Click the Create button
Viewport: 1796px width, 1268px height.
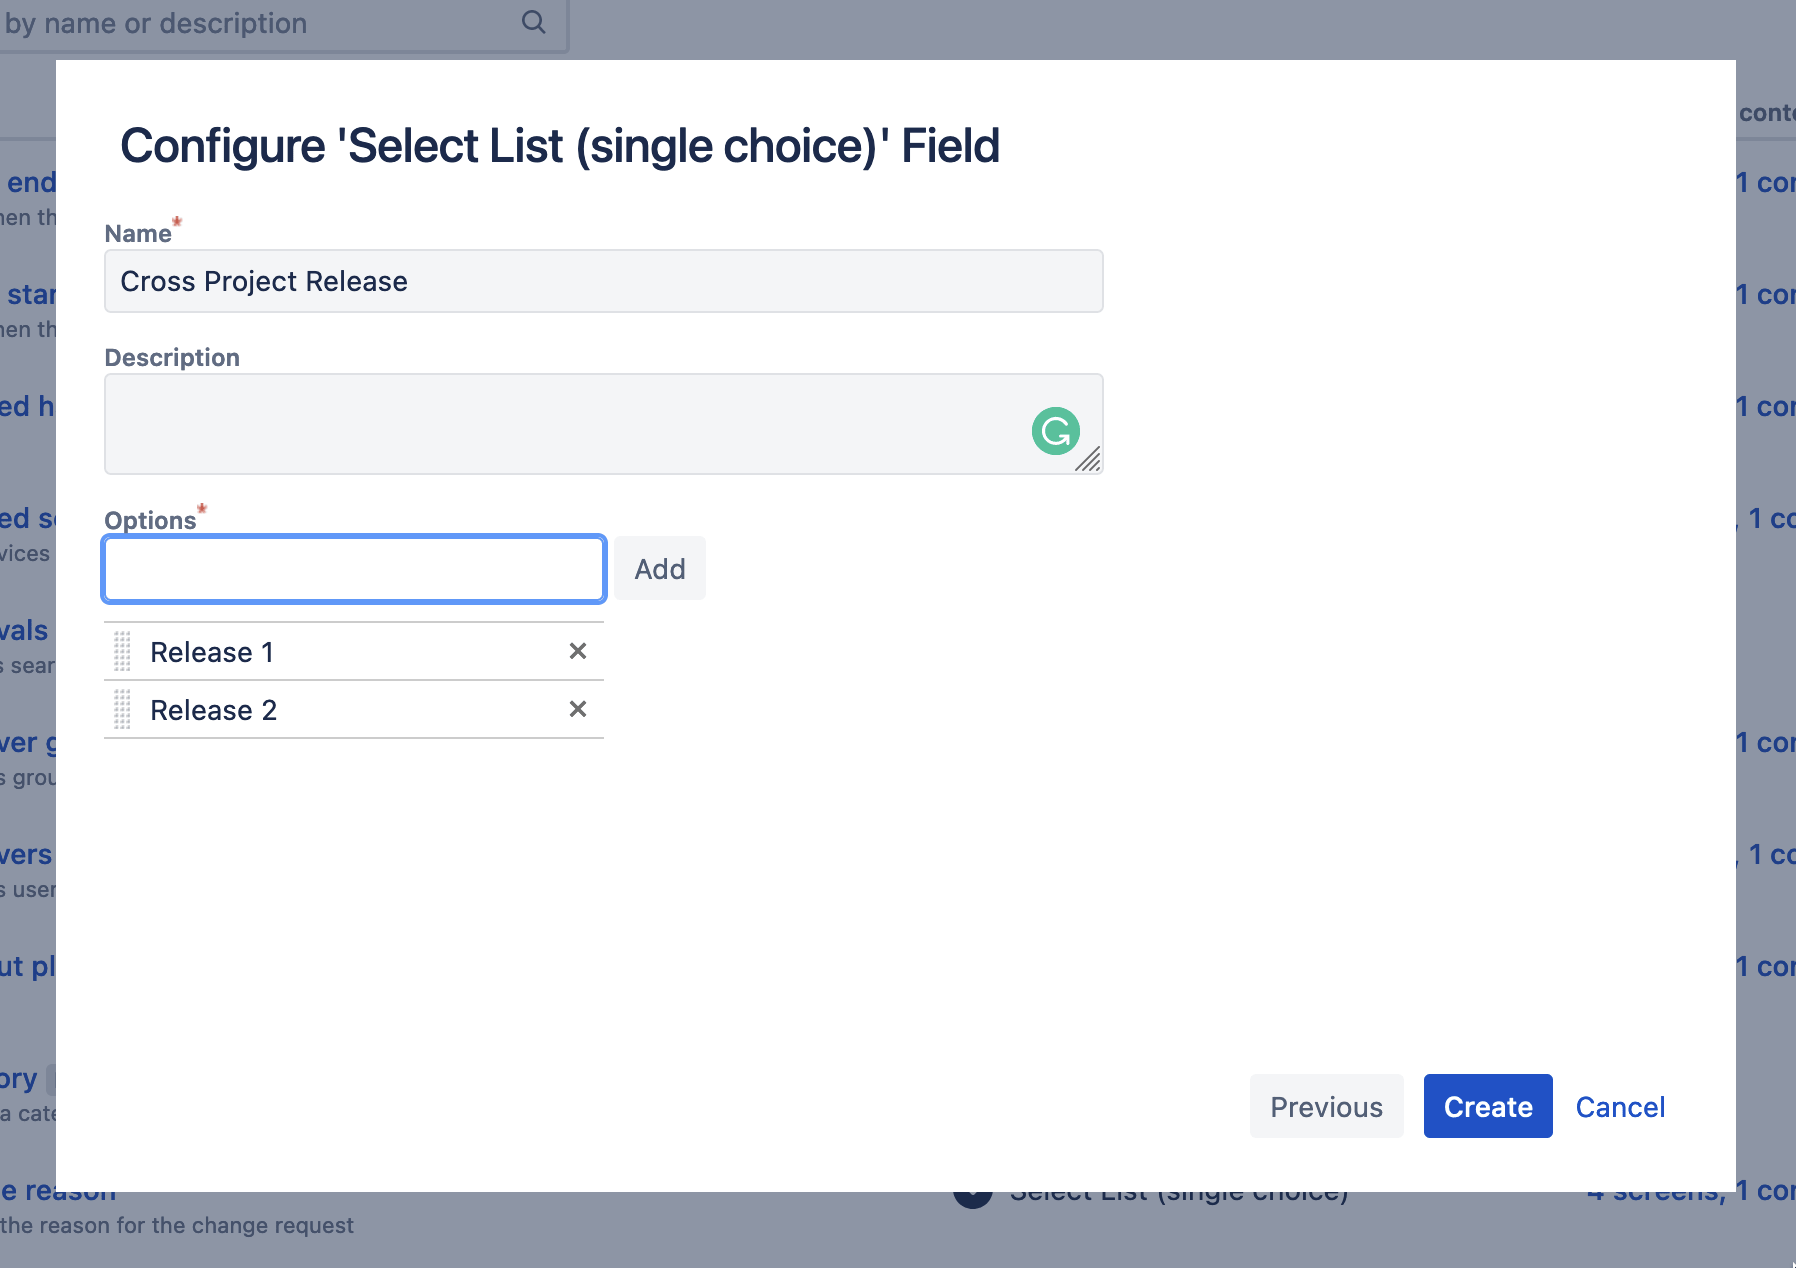point(1488,1106)
